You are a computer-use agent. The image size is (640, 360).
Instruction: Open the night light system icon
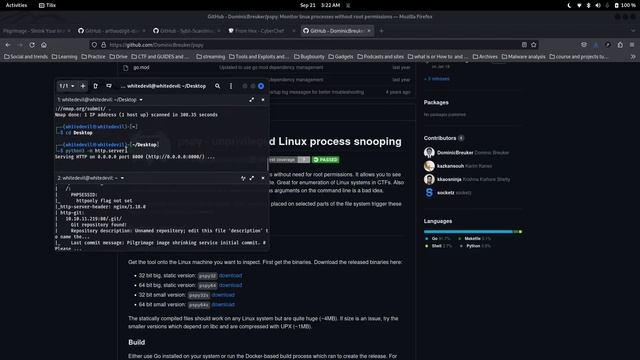click(569, 5)
